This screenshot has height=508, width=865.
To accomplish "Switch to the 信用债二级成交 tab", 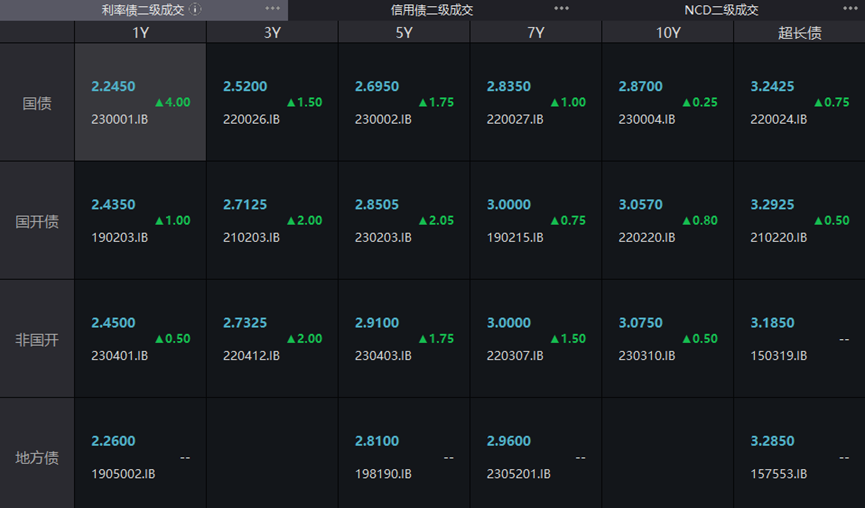I will point(431,10).
